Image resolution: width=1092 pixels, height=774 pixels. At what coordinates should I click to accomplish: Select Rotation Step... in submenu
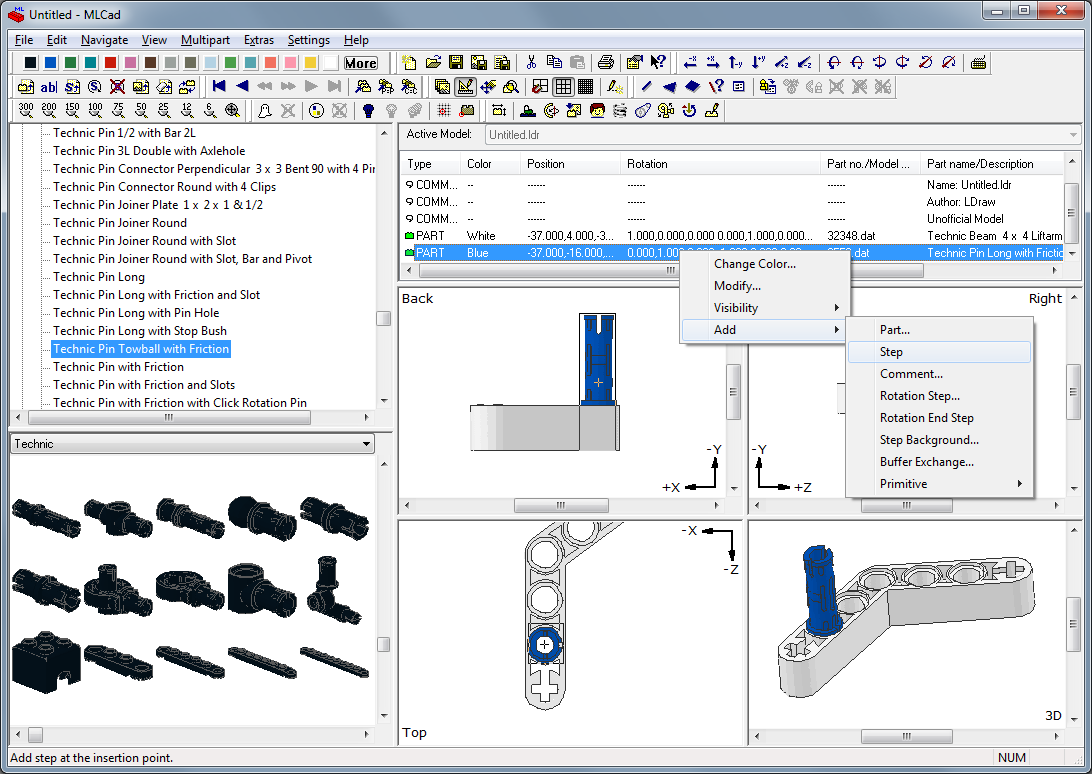click(939, 396)
